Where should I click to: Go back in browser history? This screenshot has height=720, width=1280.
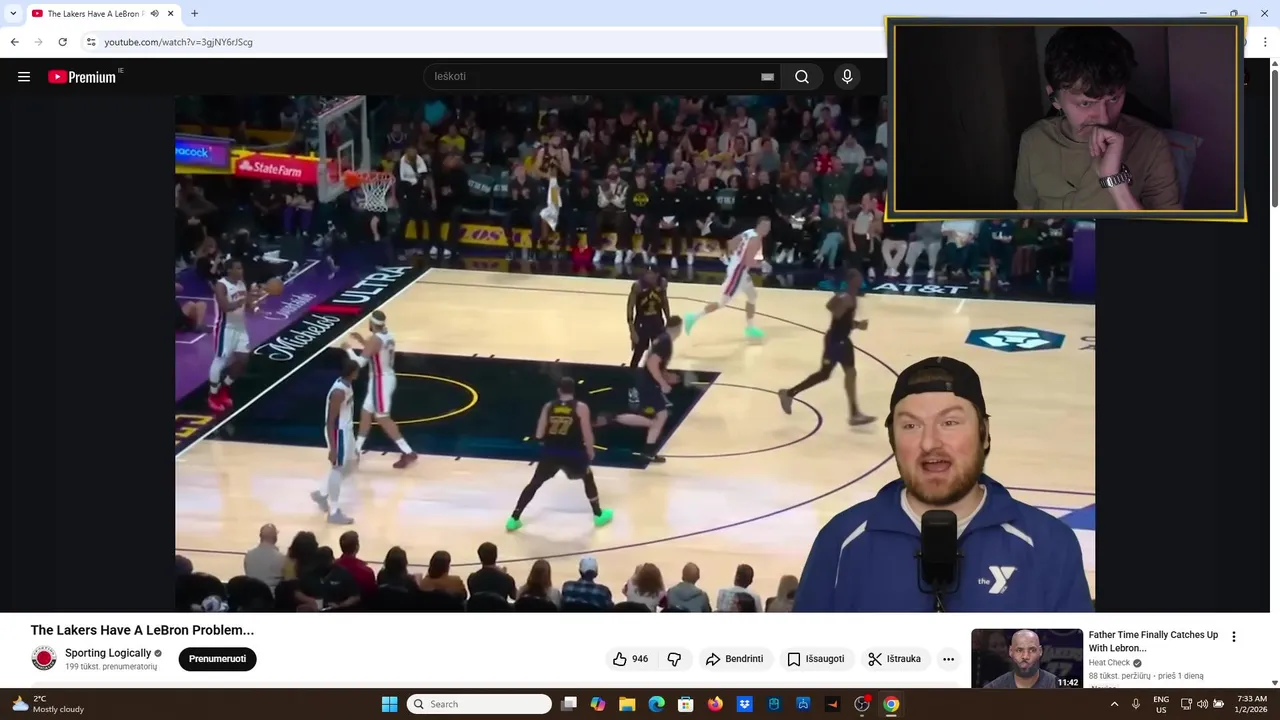15,42
